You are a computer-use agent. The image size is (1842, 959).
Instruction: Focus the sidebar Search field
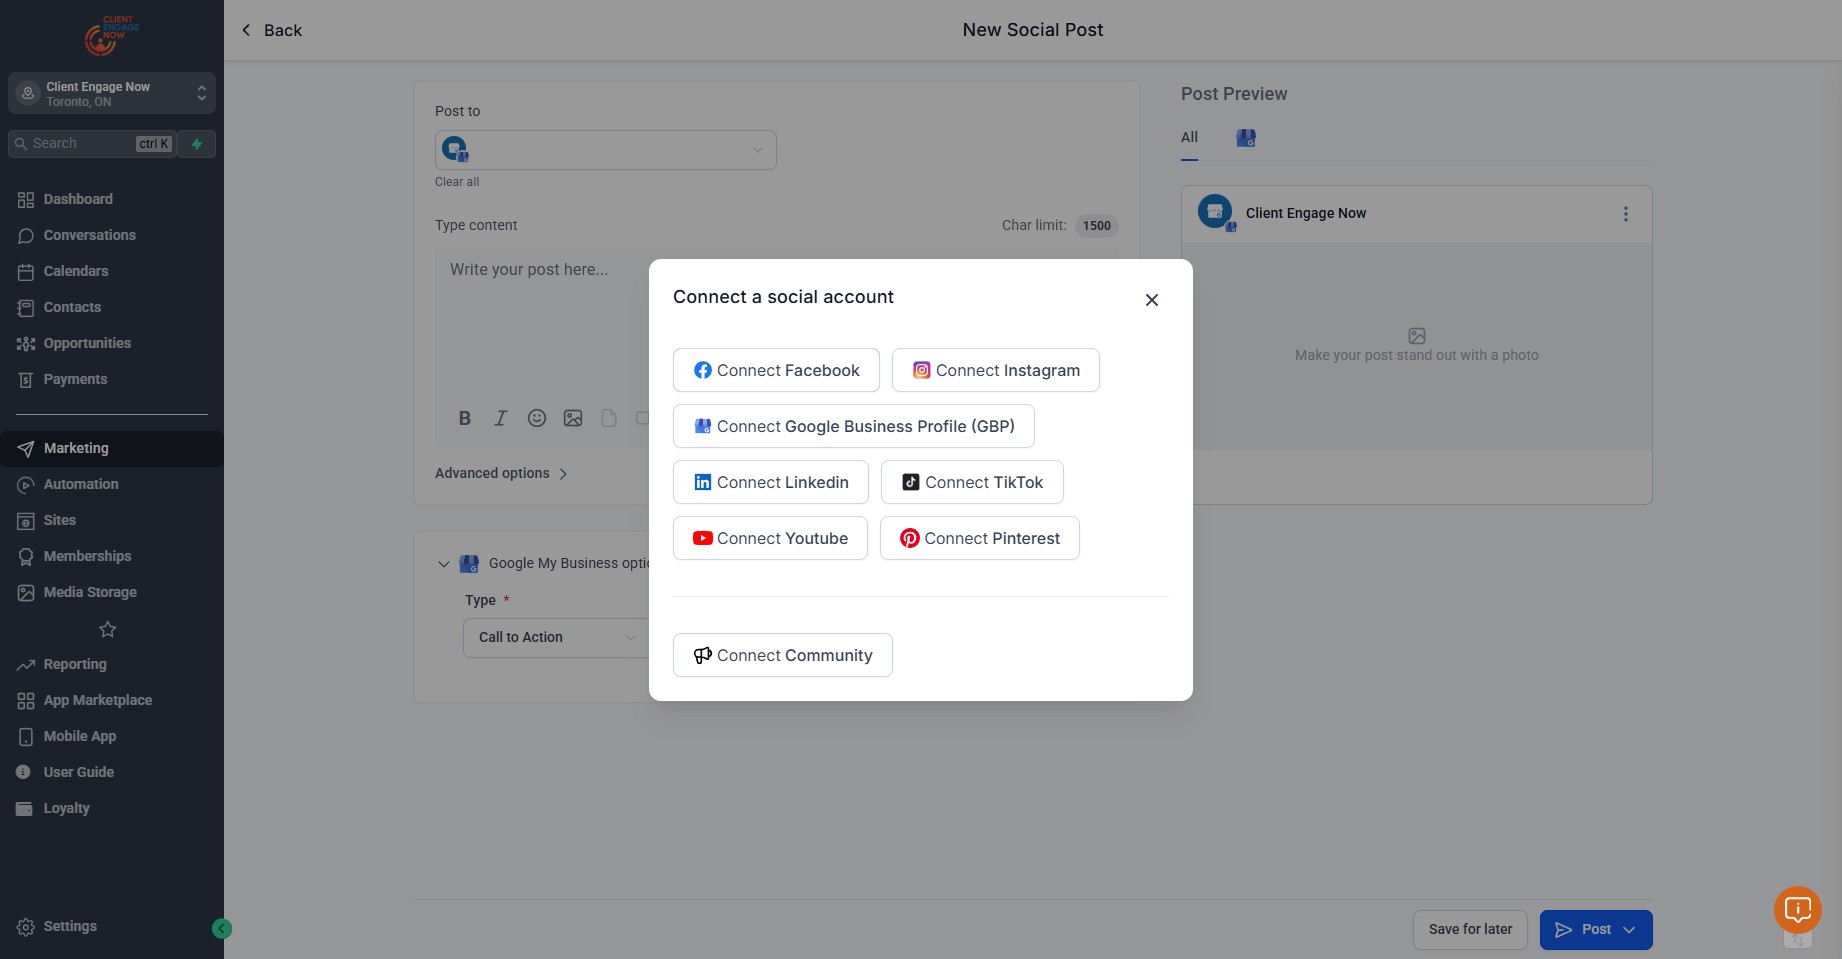pos(92,144)
